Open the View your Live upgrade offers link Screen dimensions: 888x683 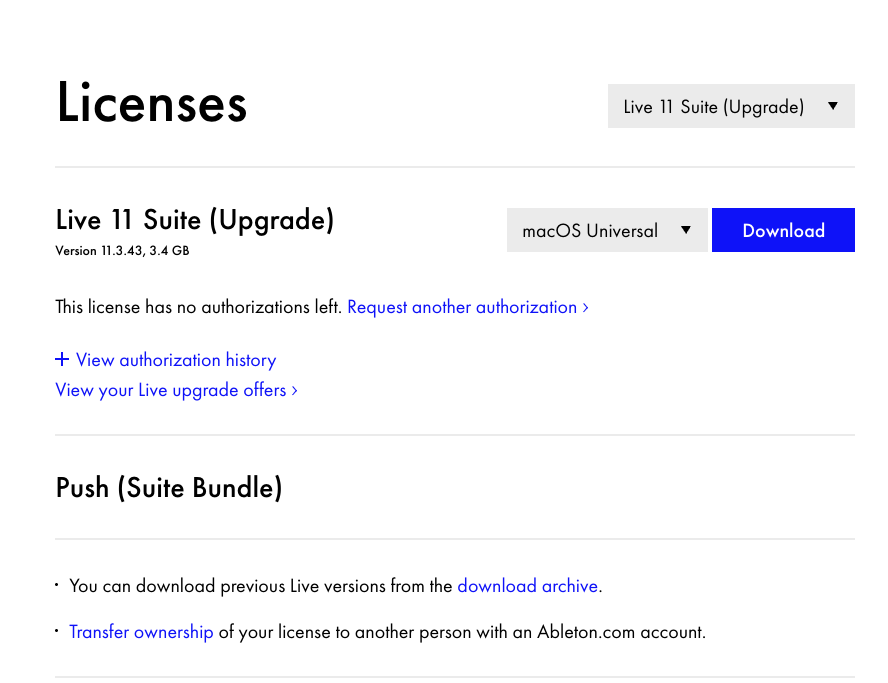[x=171, y=390]
